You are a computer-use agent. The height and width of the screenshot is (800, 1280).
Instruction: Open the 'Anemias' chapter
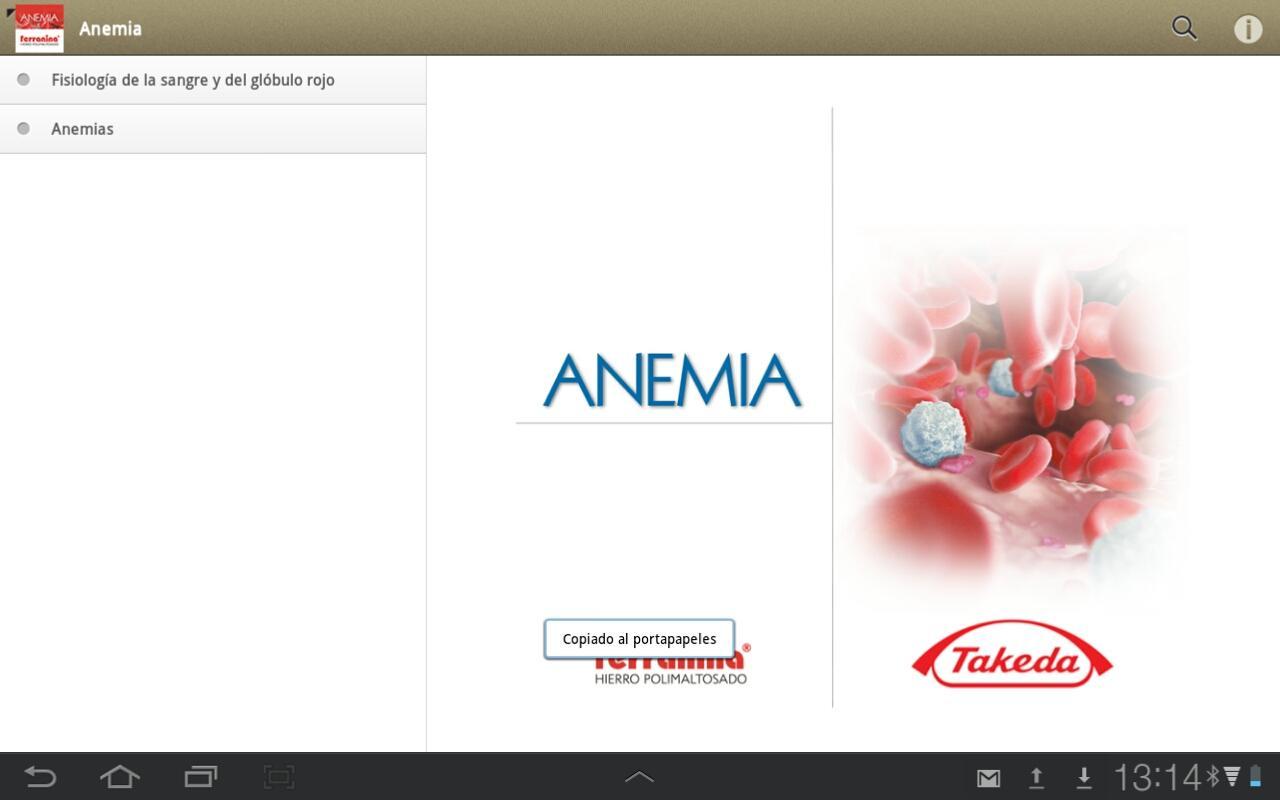tap(83, 128)
